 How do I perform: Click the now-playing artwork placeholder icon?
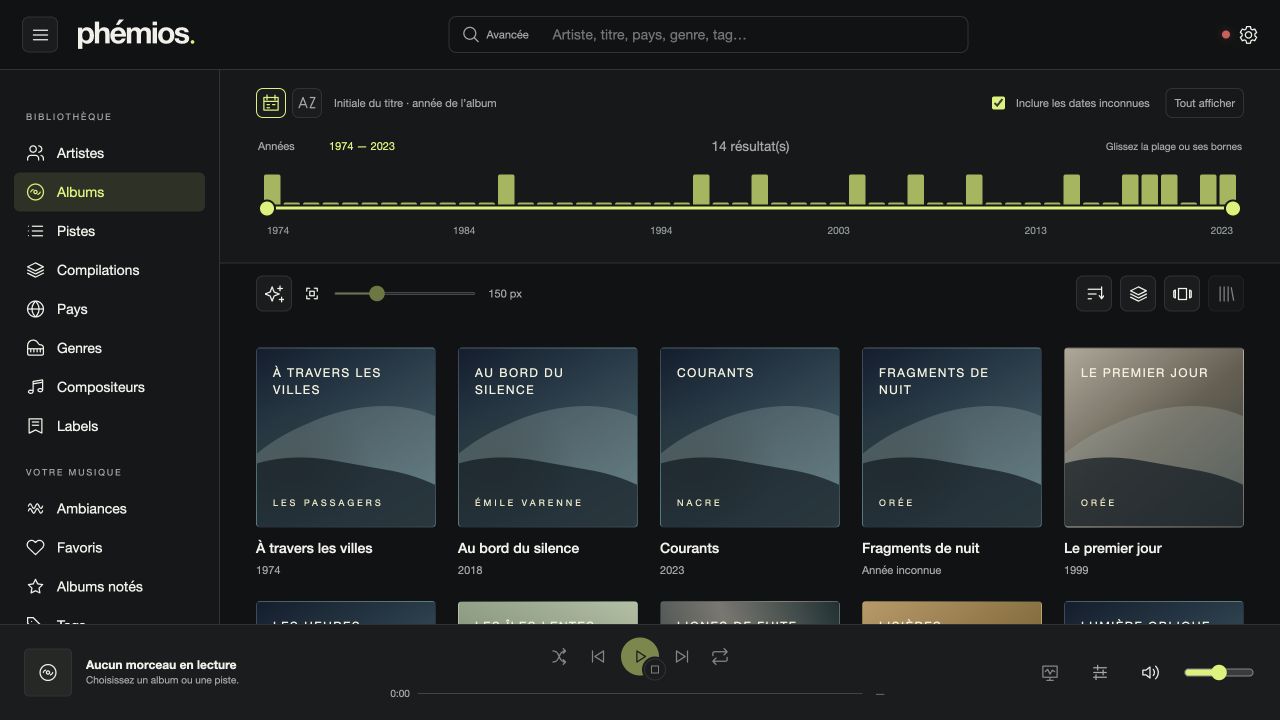48,673
